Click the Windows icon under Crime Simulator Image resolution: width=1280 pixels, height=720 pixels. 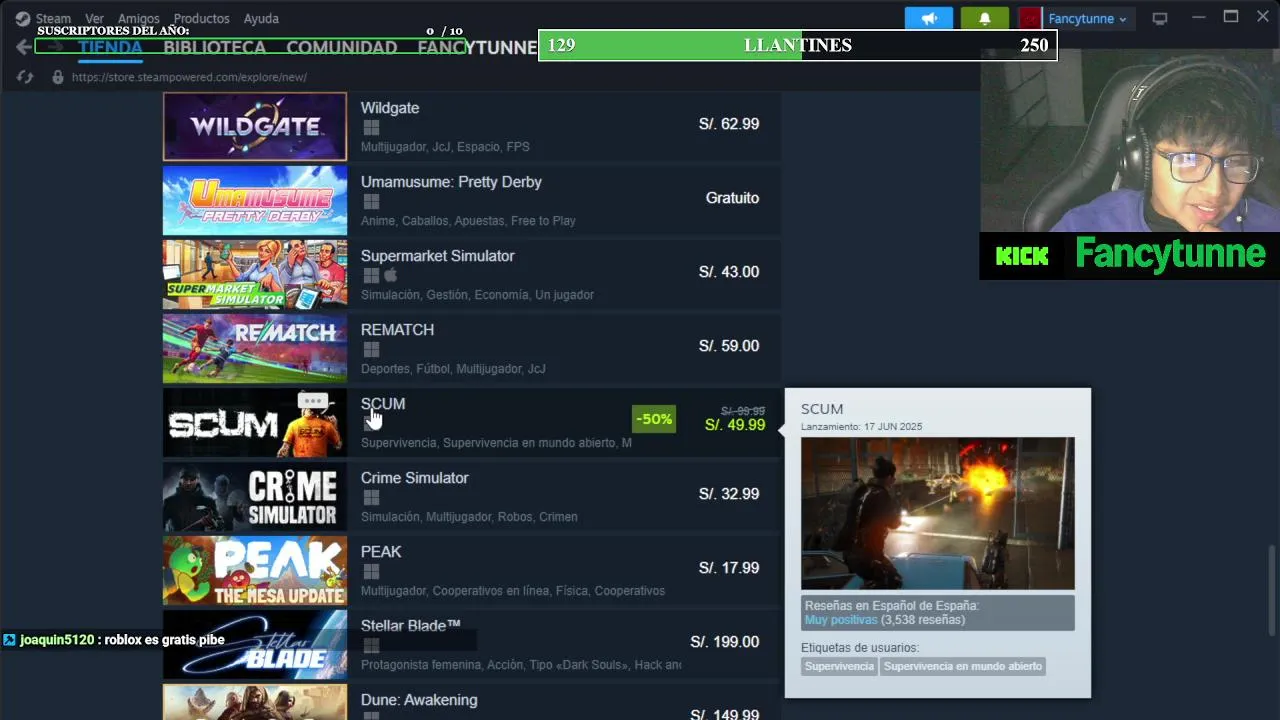point(371,498)
